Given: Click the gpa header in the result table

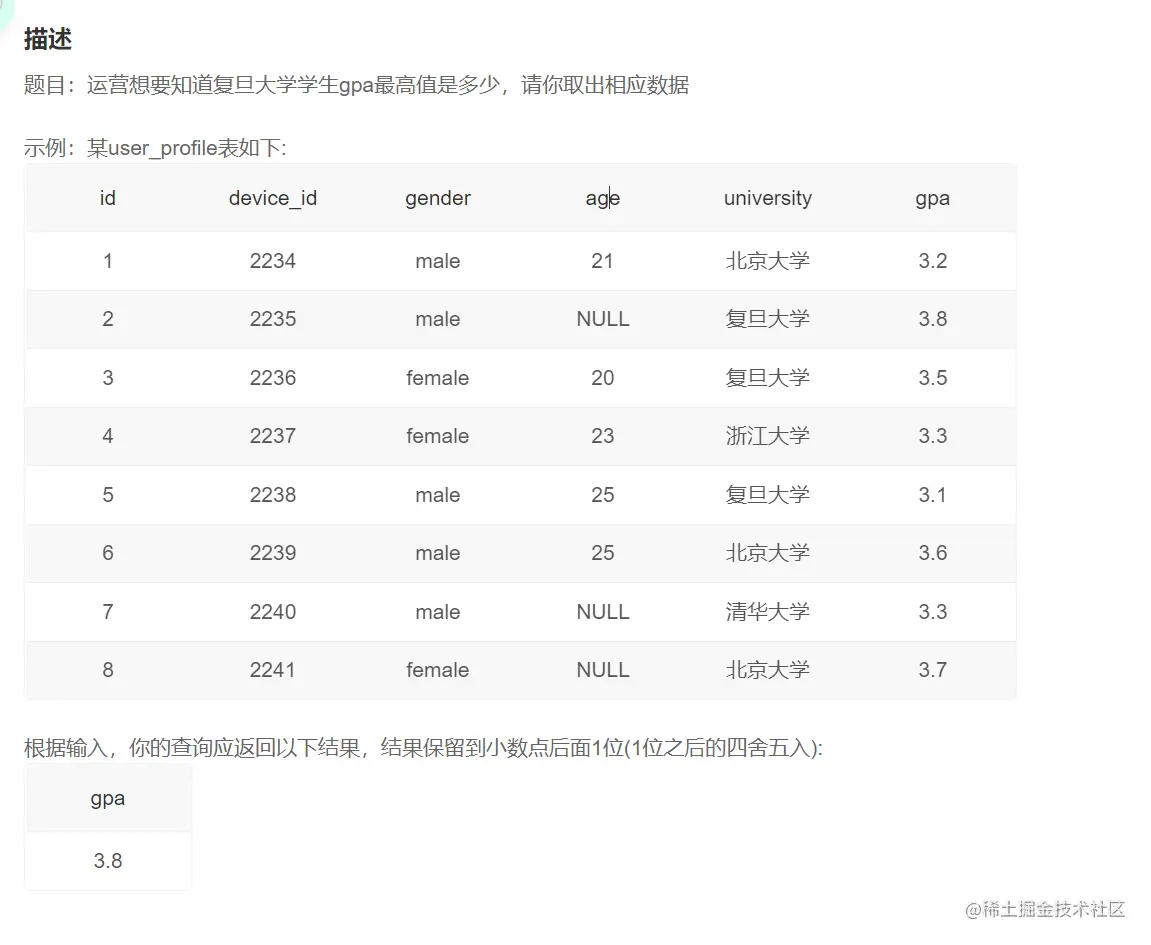Looking at the screenshot, I should pyautogui.click(x=108, y=799).
